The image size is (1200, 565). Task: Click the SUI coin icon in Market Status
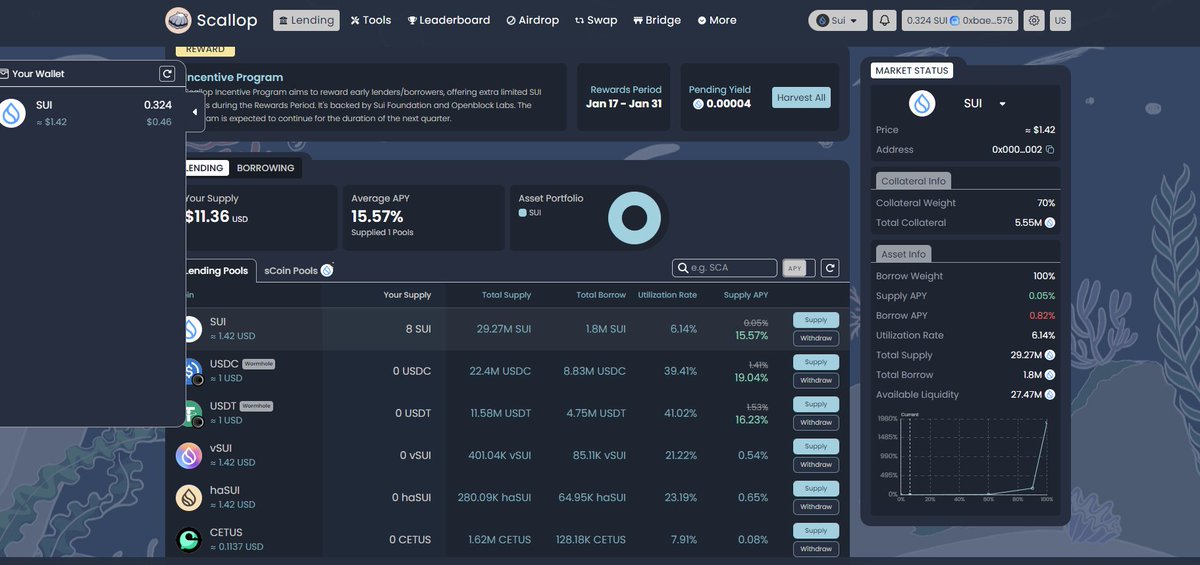(x=922, y=103)
